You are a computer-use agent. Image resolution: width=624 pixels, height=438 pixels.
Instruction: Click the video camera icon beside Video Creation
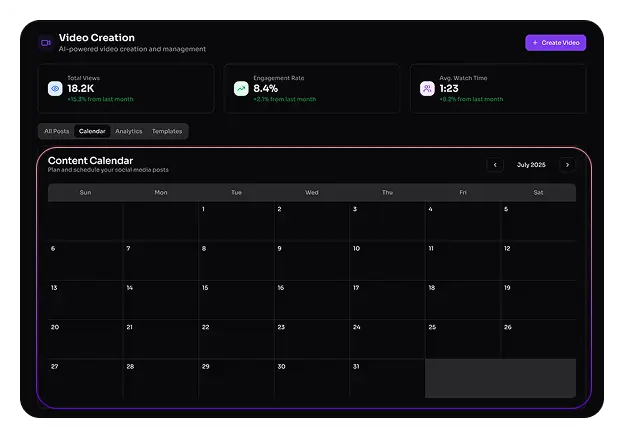point(45,43)
